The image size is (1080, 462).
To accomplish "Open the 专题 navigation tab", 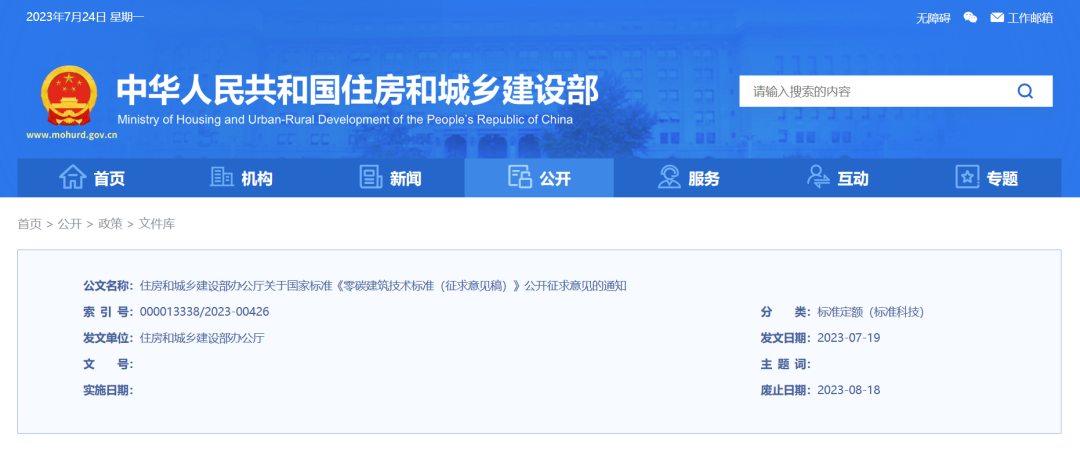I will tap(986, 178).
